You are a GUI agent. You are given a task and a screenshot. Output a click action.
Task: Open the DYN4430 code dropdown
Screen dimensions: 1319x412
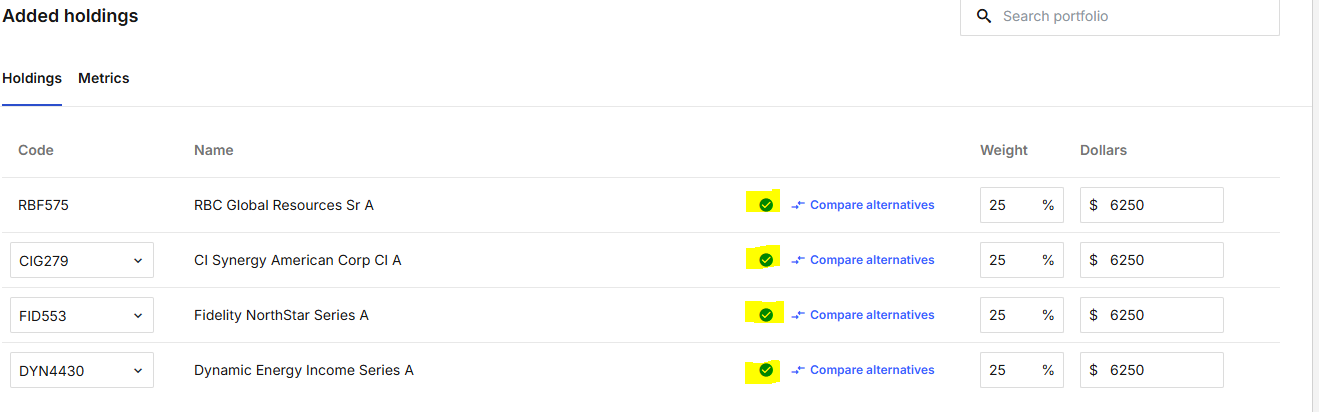point(82,370)
